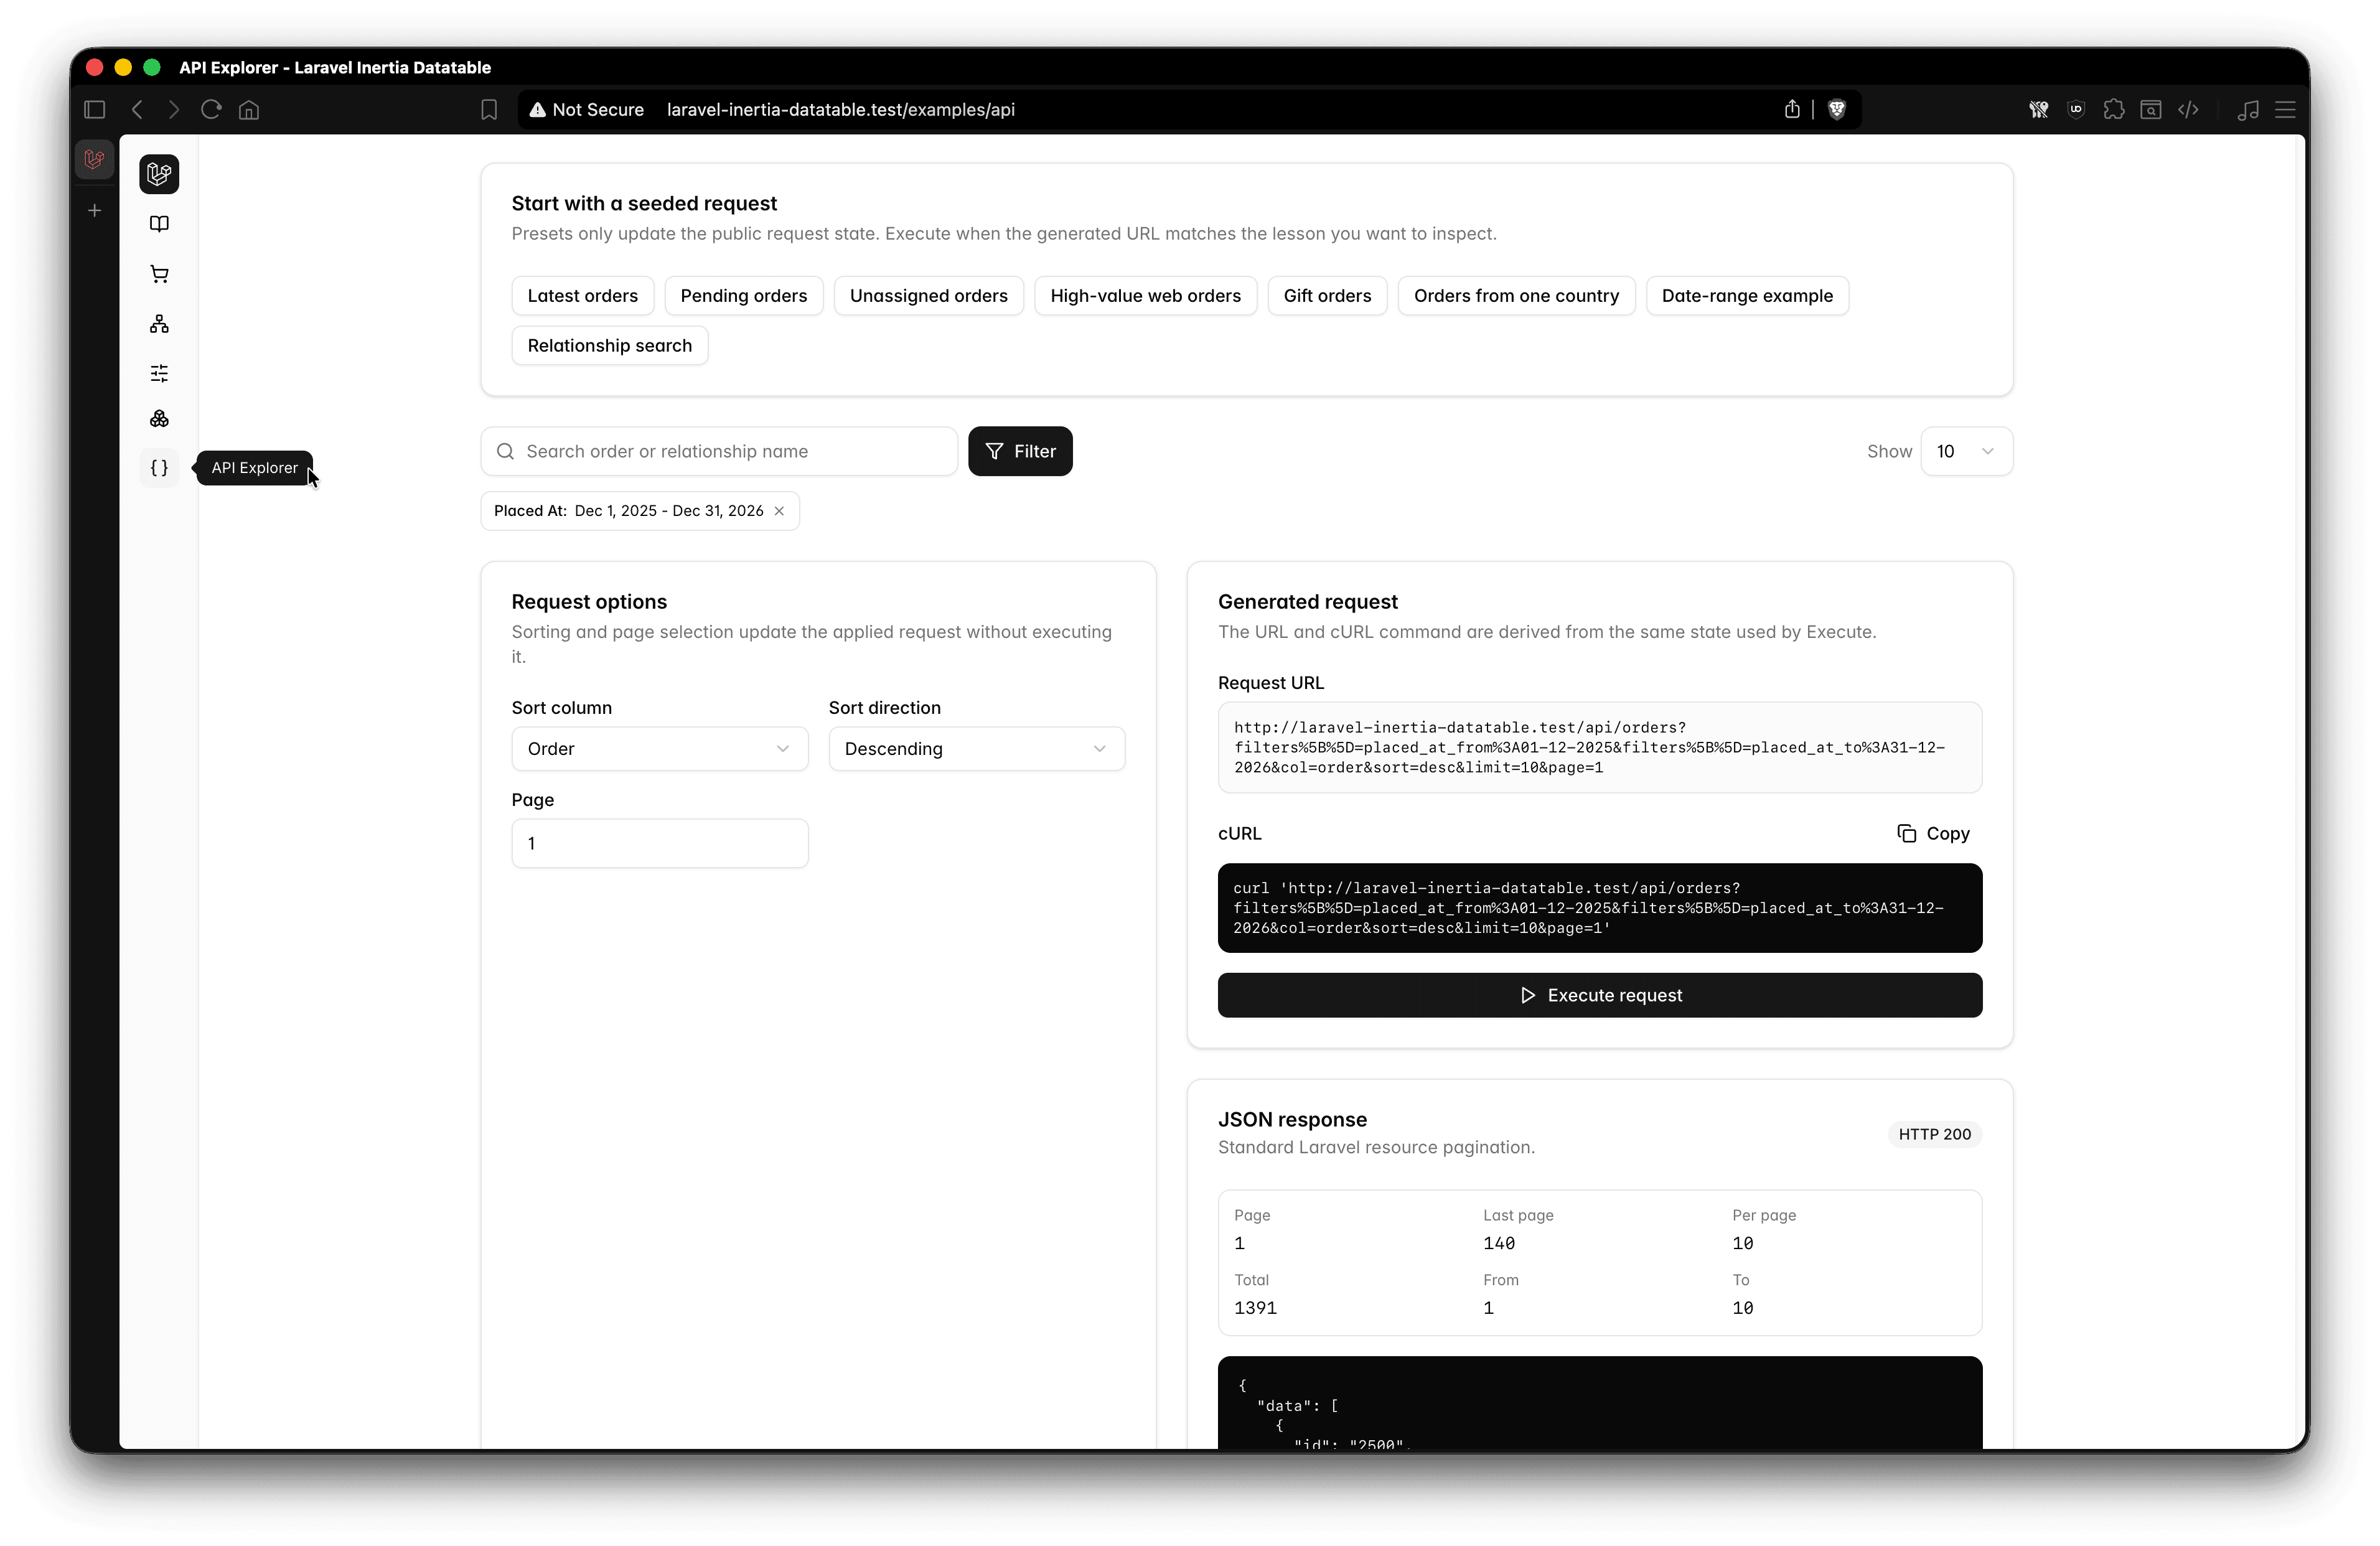2380x1546 pixels.
Task: Click into the Page number input
Action: tap(660, 843)
